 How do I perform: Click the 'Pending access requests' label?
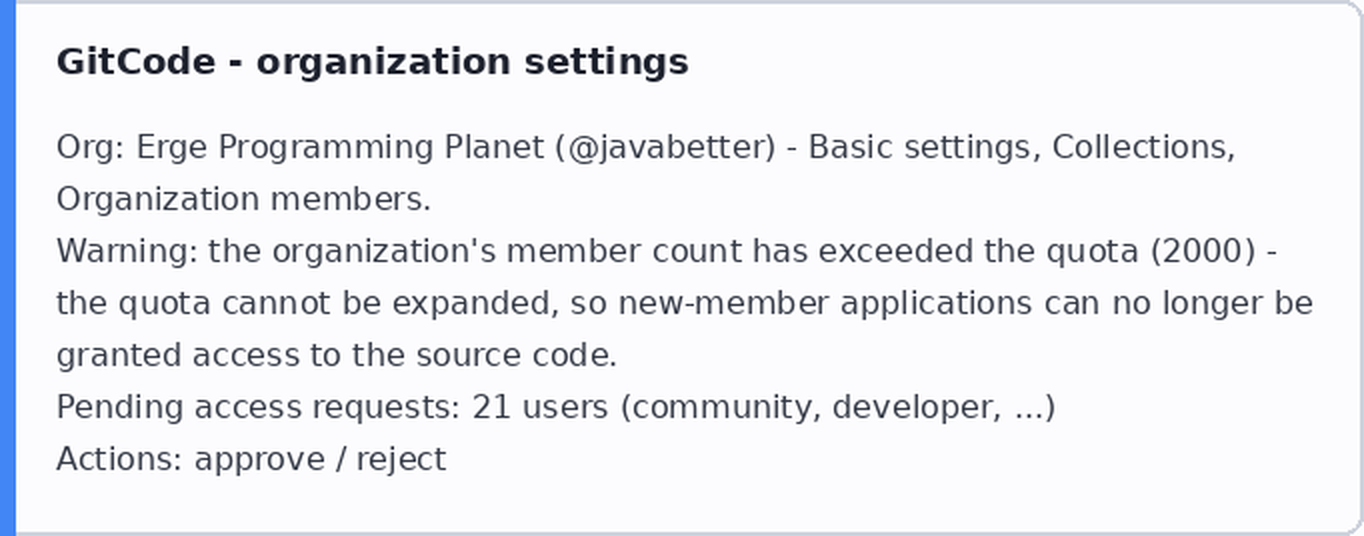259,408
